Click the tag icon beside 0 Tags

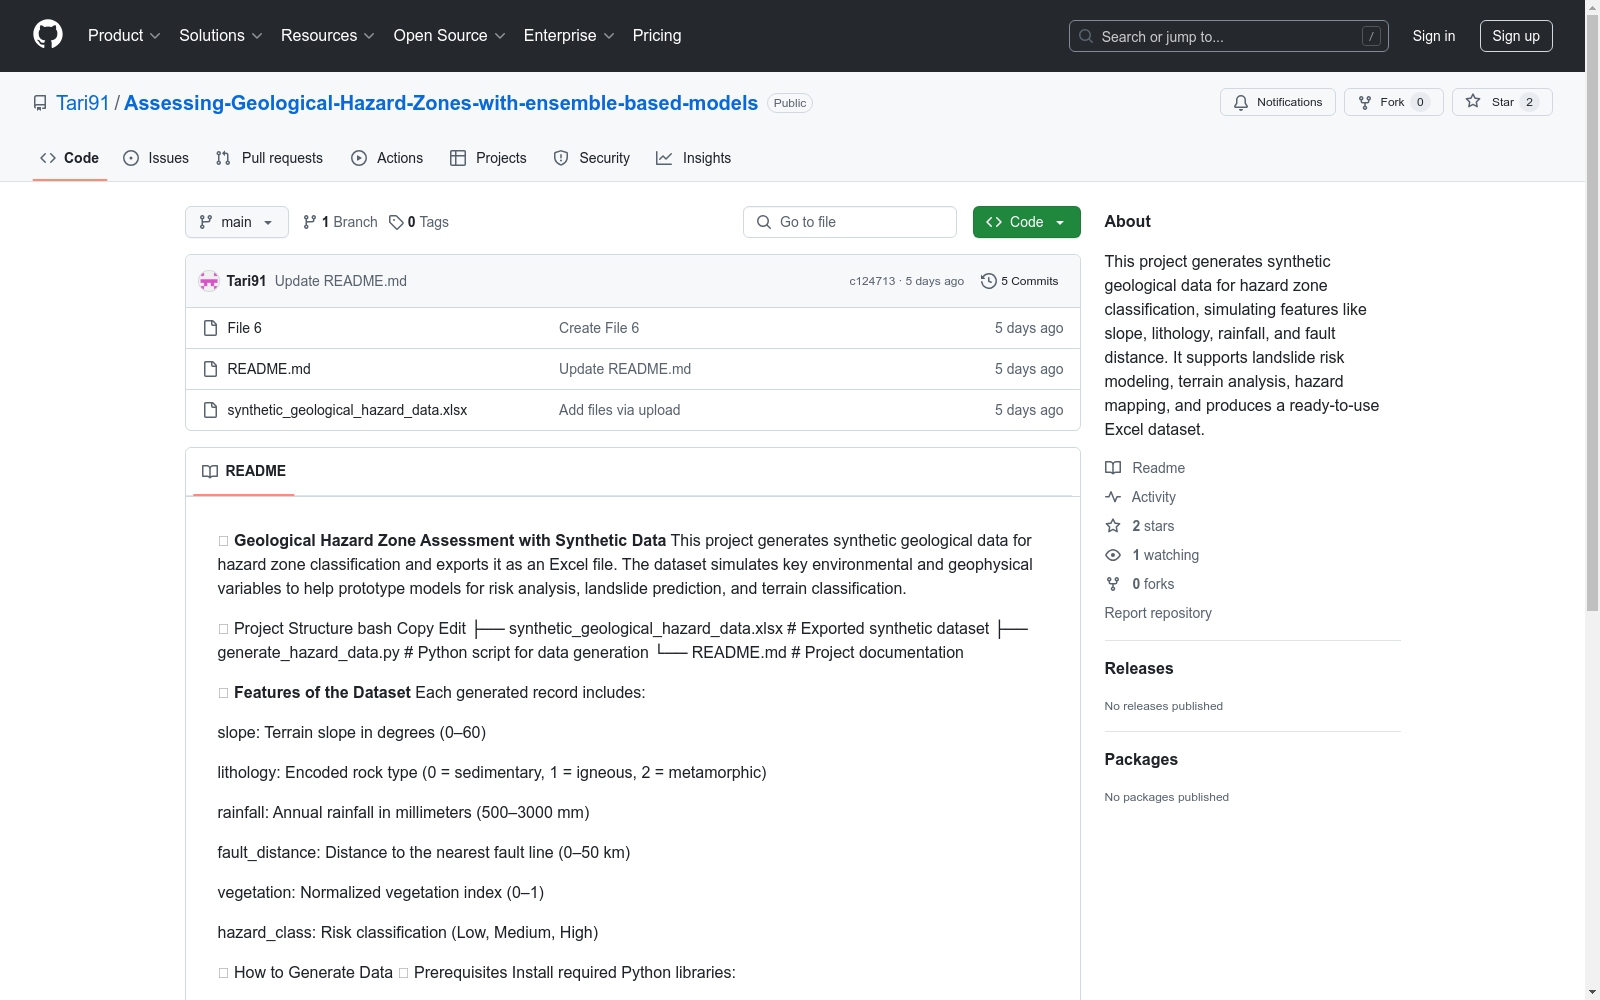tap(396, 222)
